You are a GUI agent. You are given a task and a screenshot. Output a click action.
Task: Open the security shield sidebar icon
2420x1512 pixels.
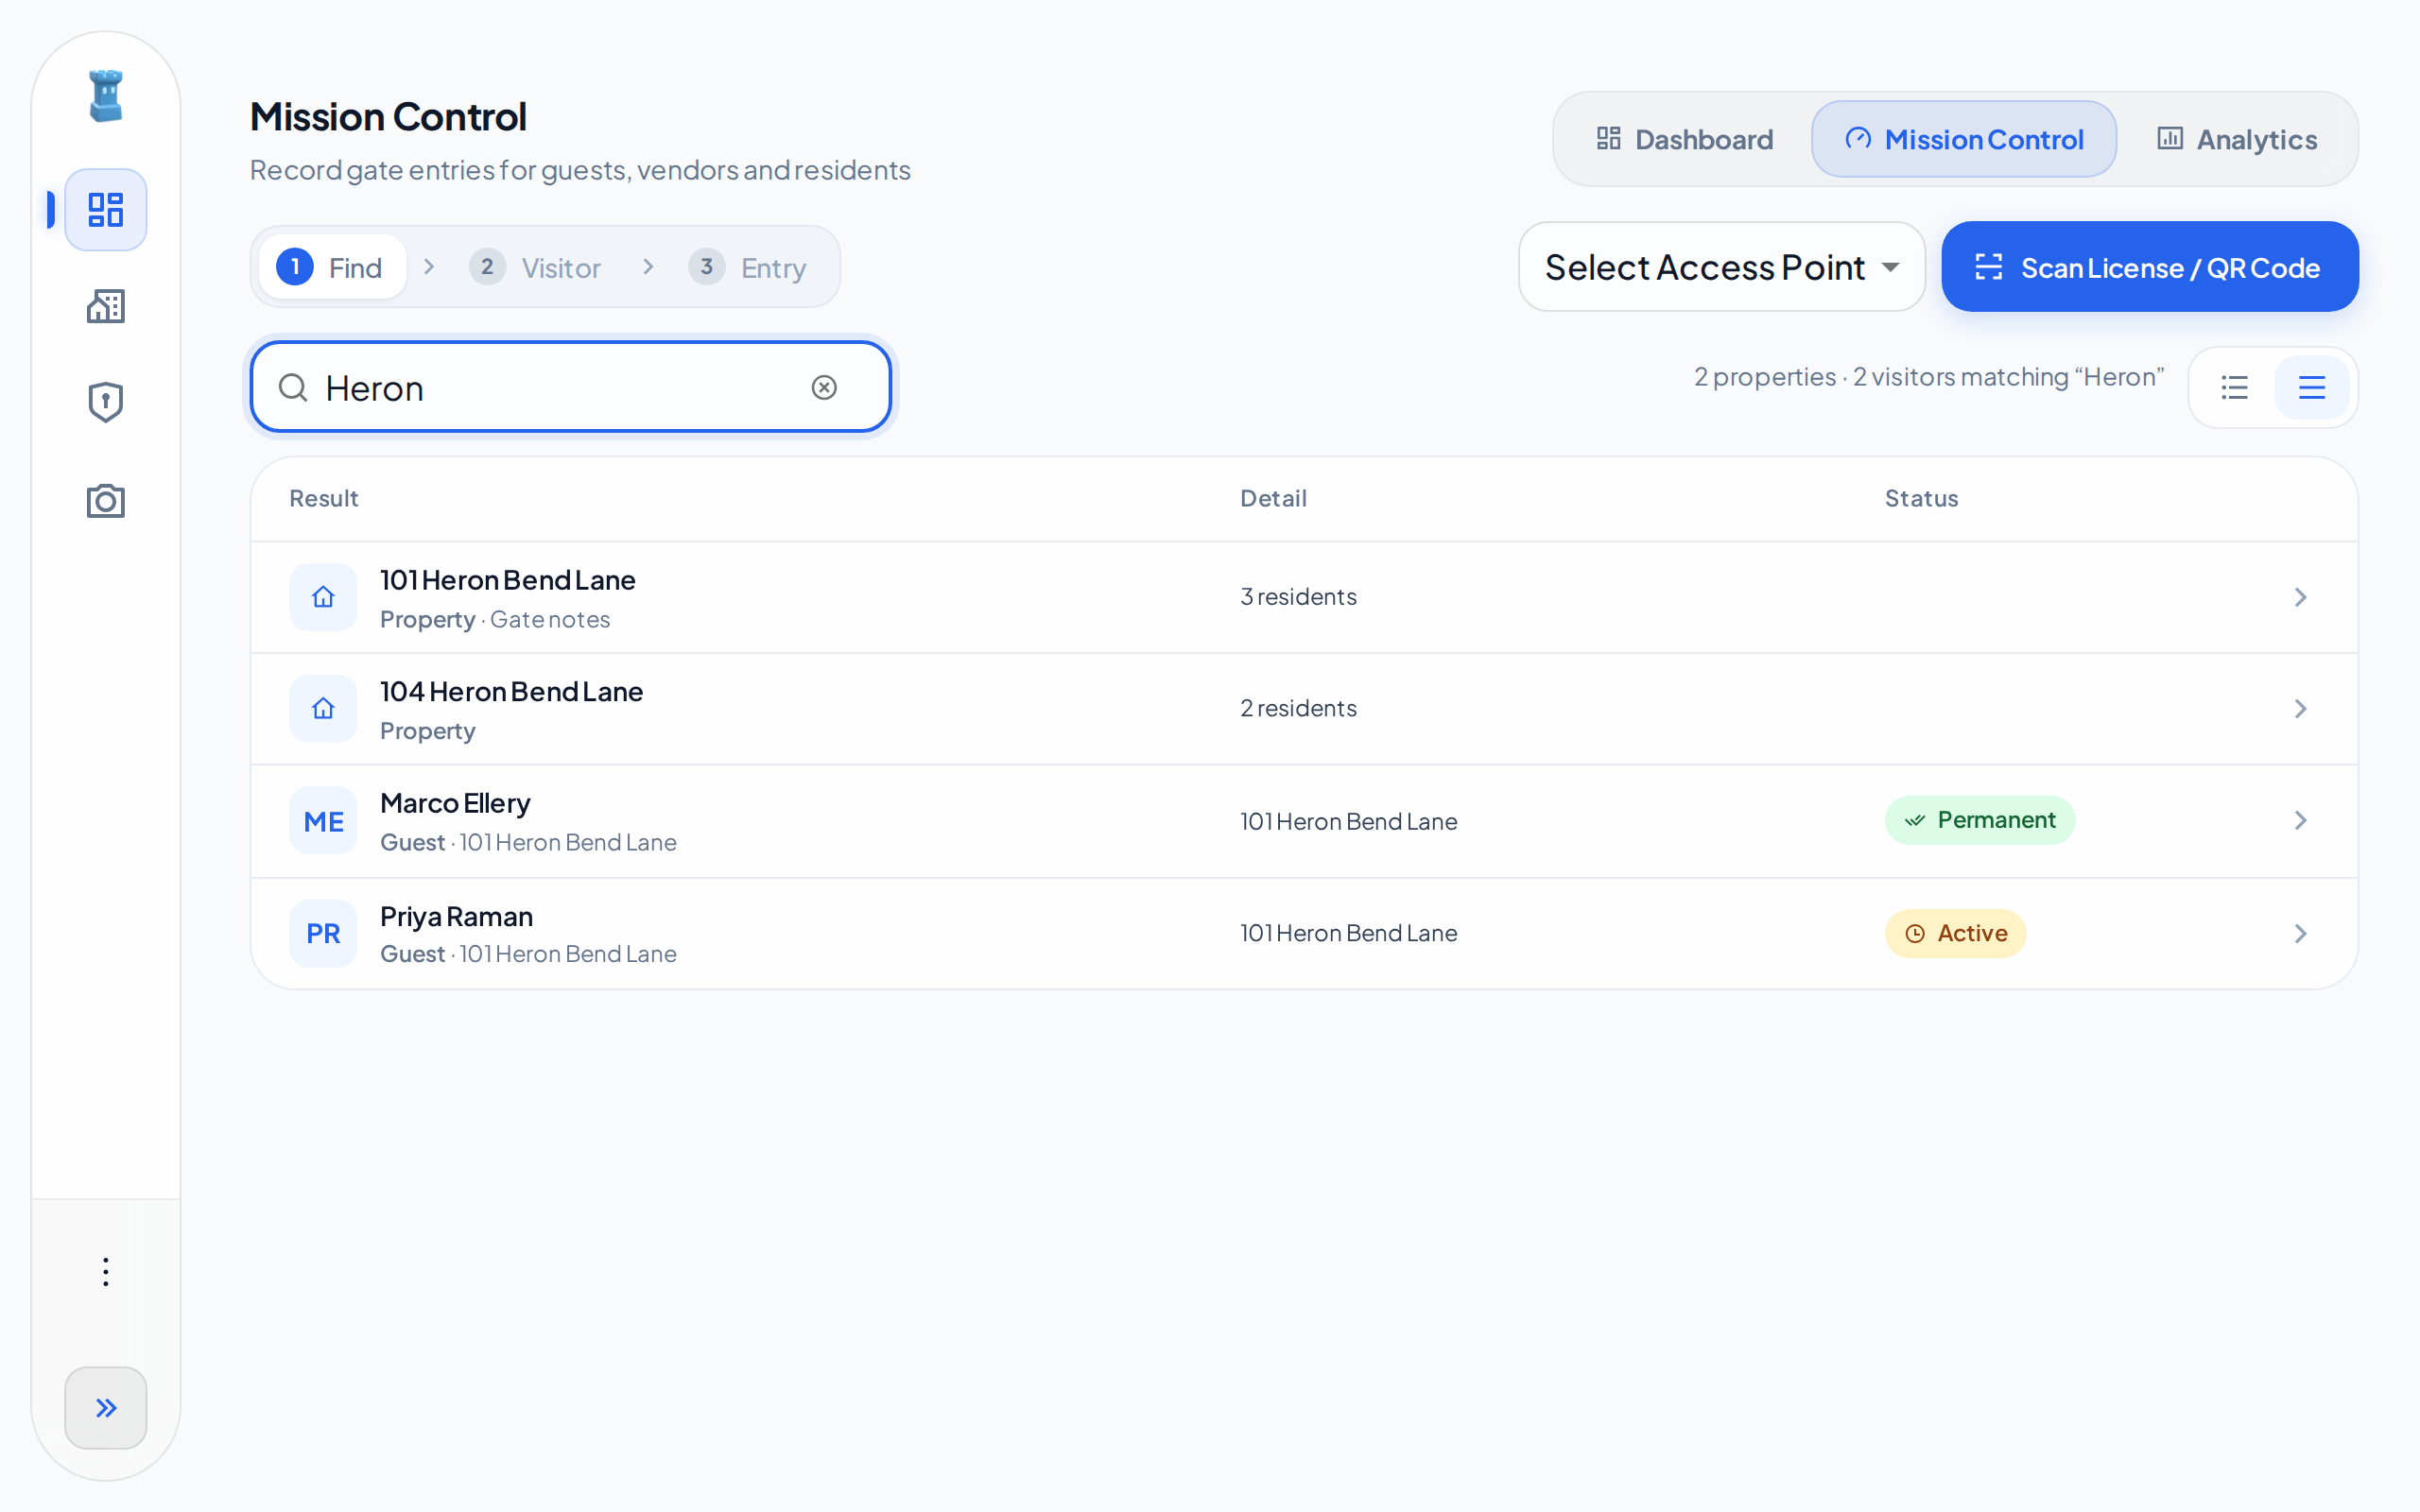pyautogui.click(x=105, y=402)
